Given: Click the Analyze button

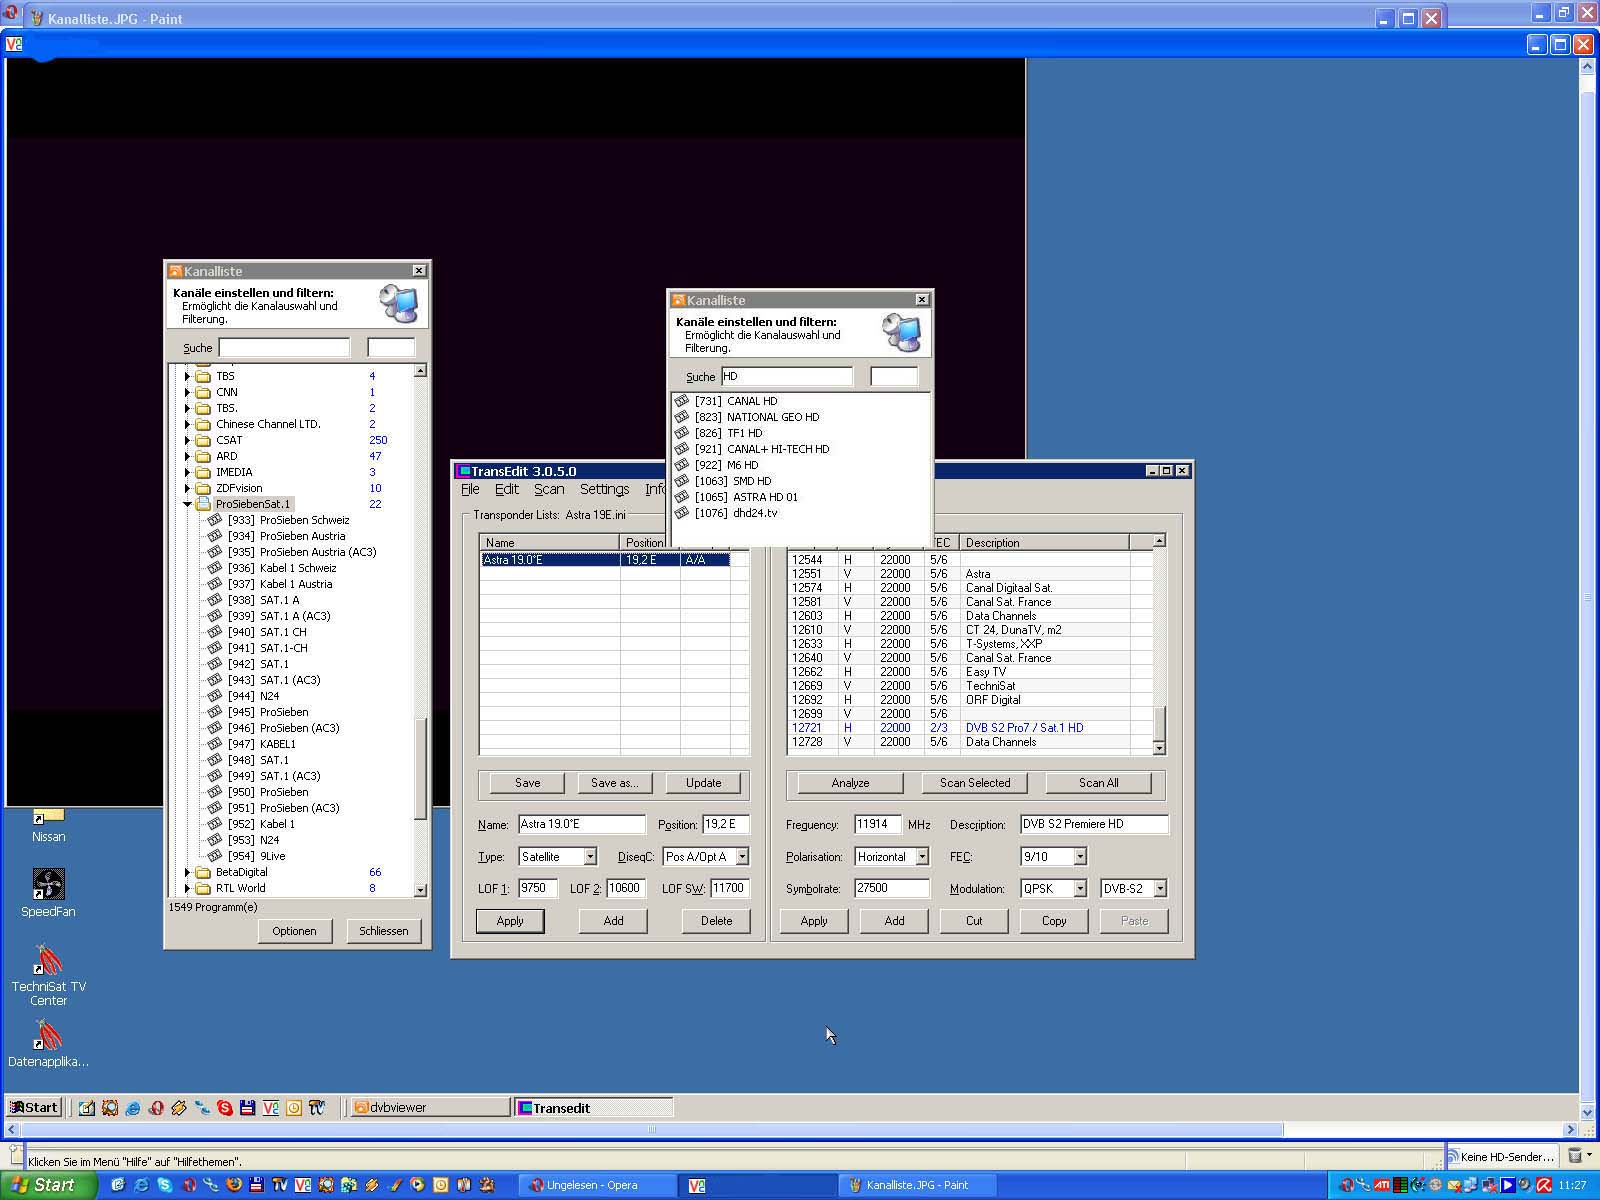Looking at the screenshot, I should [850, 783].
